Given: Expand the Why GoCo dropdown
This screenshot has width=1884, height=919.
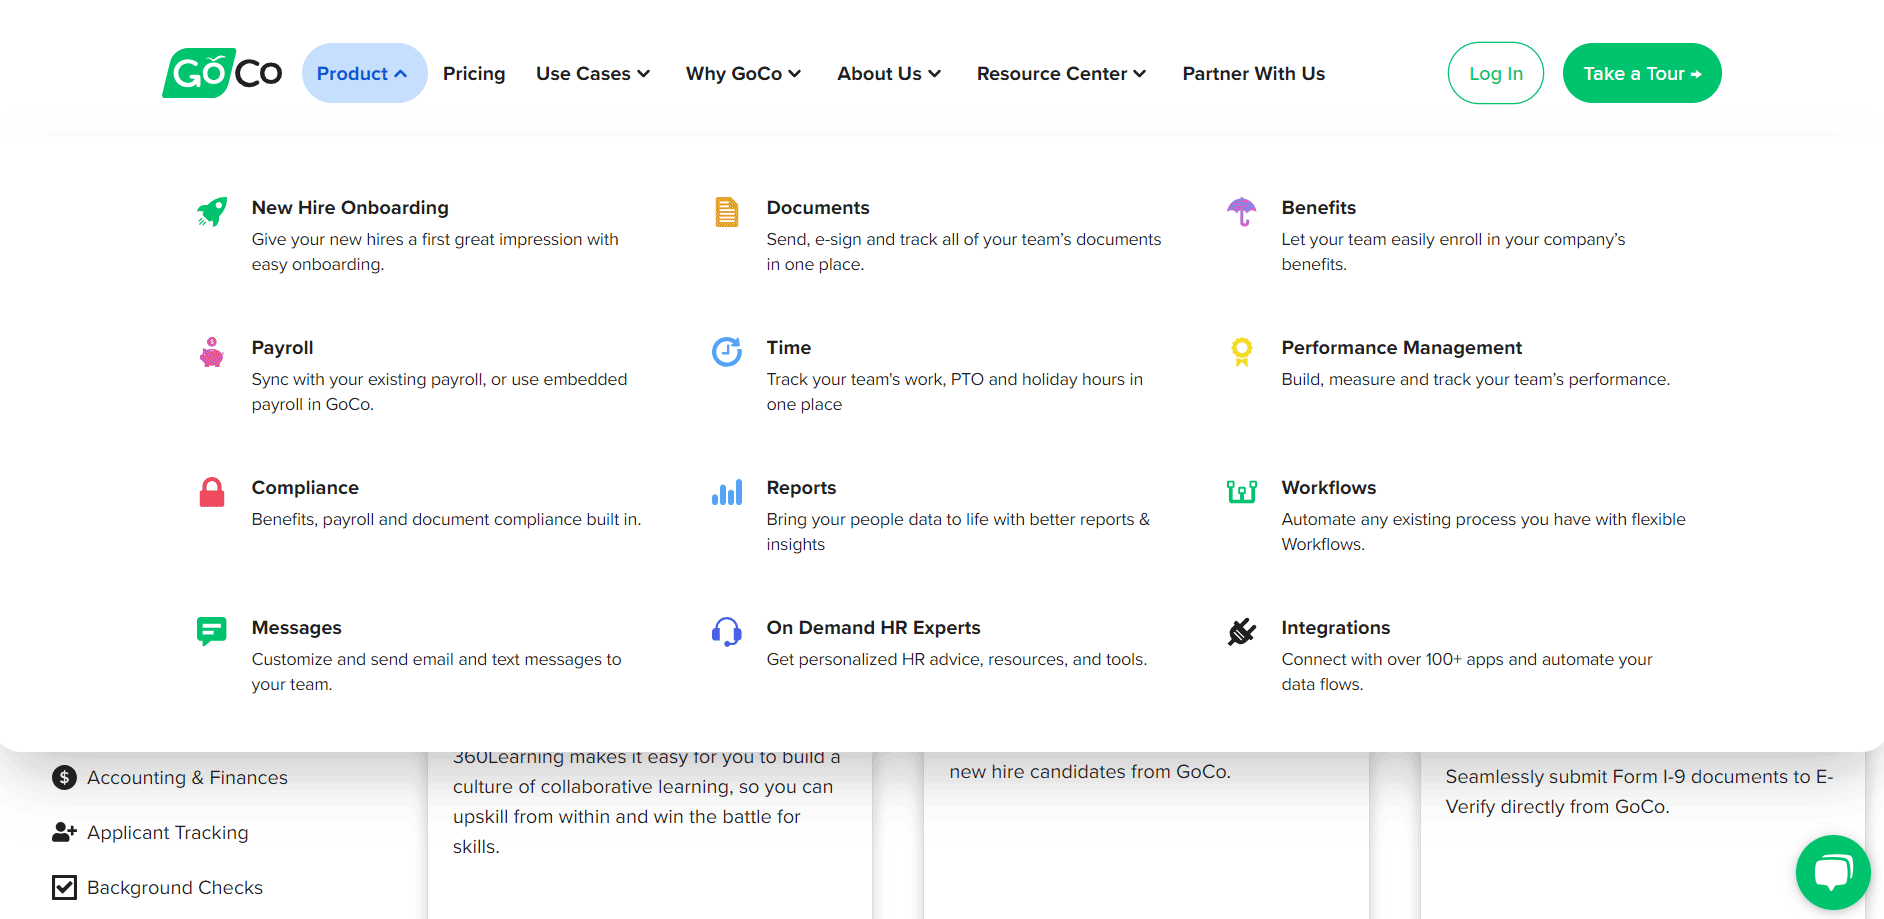Looking at the screenshot, I should tap(743, 73).
